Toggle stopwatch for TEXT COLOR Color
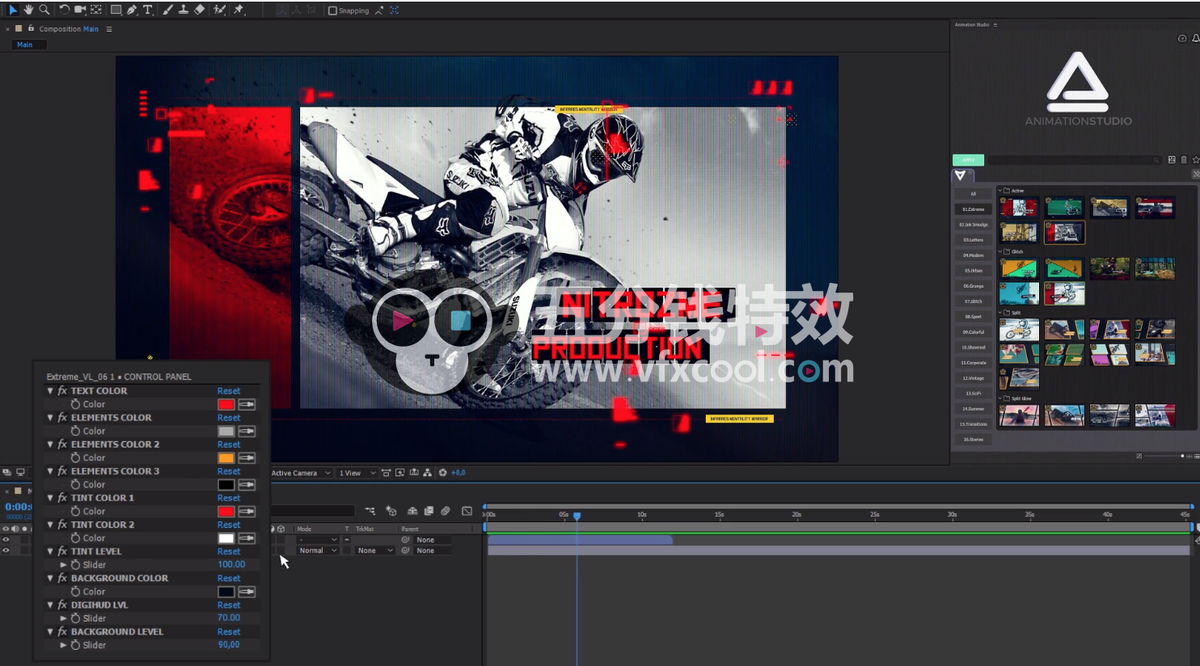Image resolution: width=1200 pixels, height=666 pixels. pos(75,405)
